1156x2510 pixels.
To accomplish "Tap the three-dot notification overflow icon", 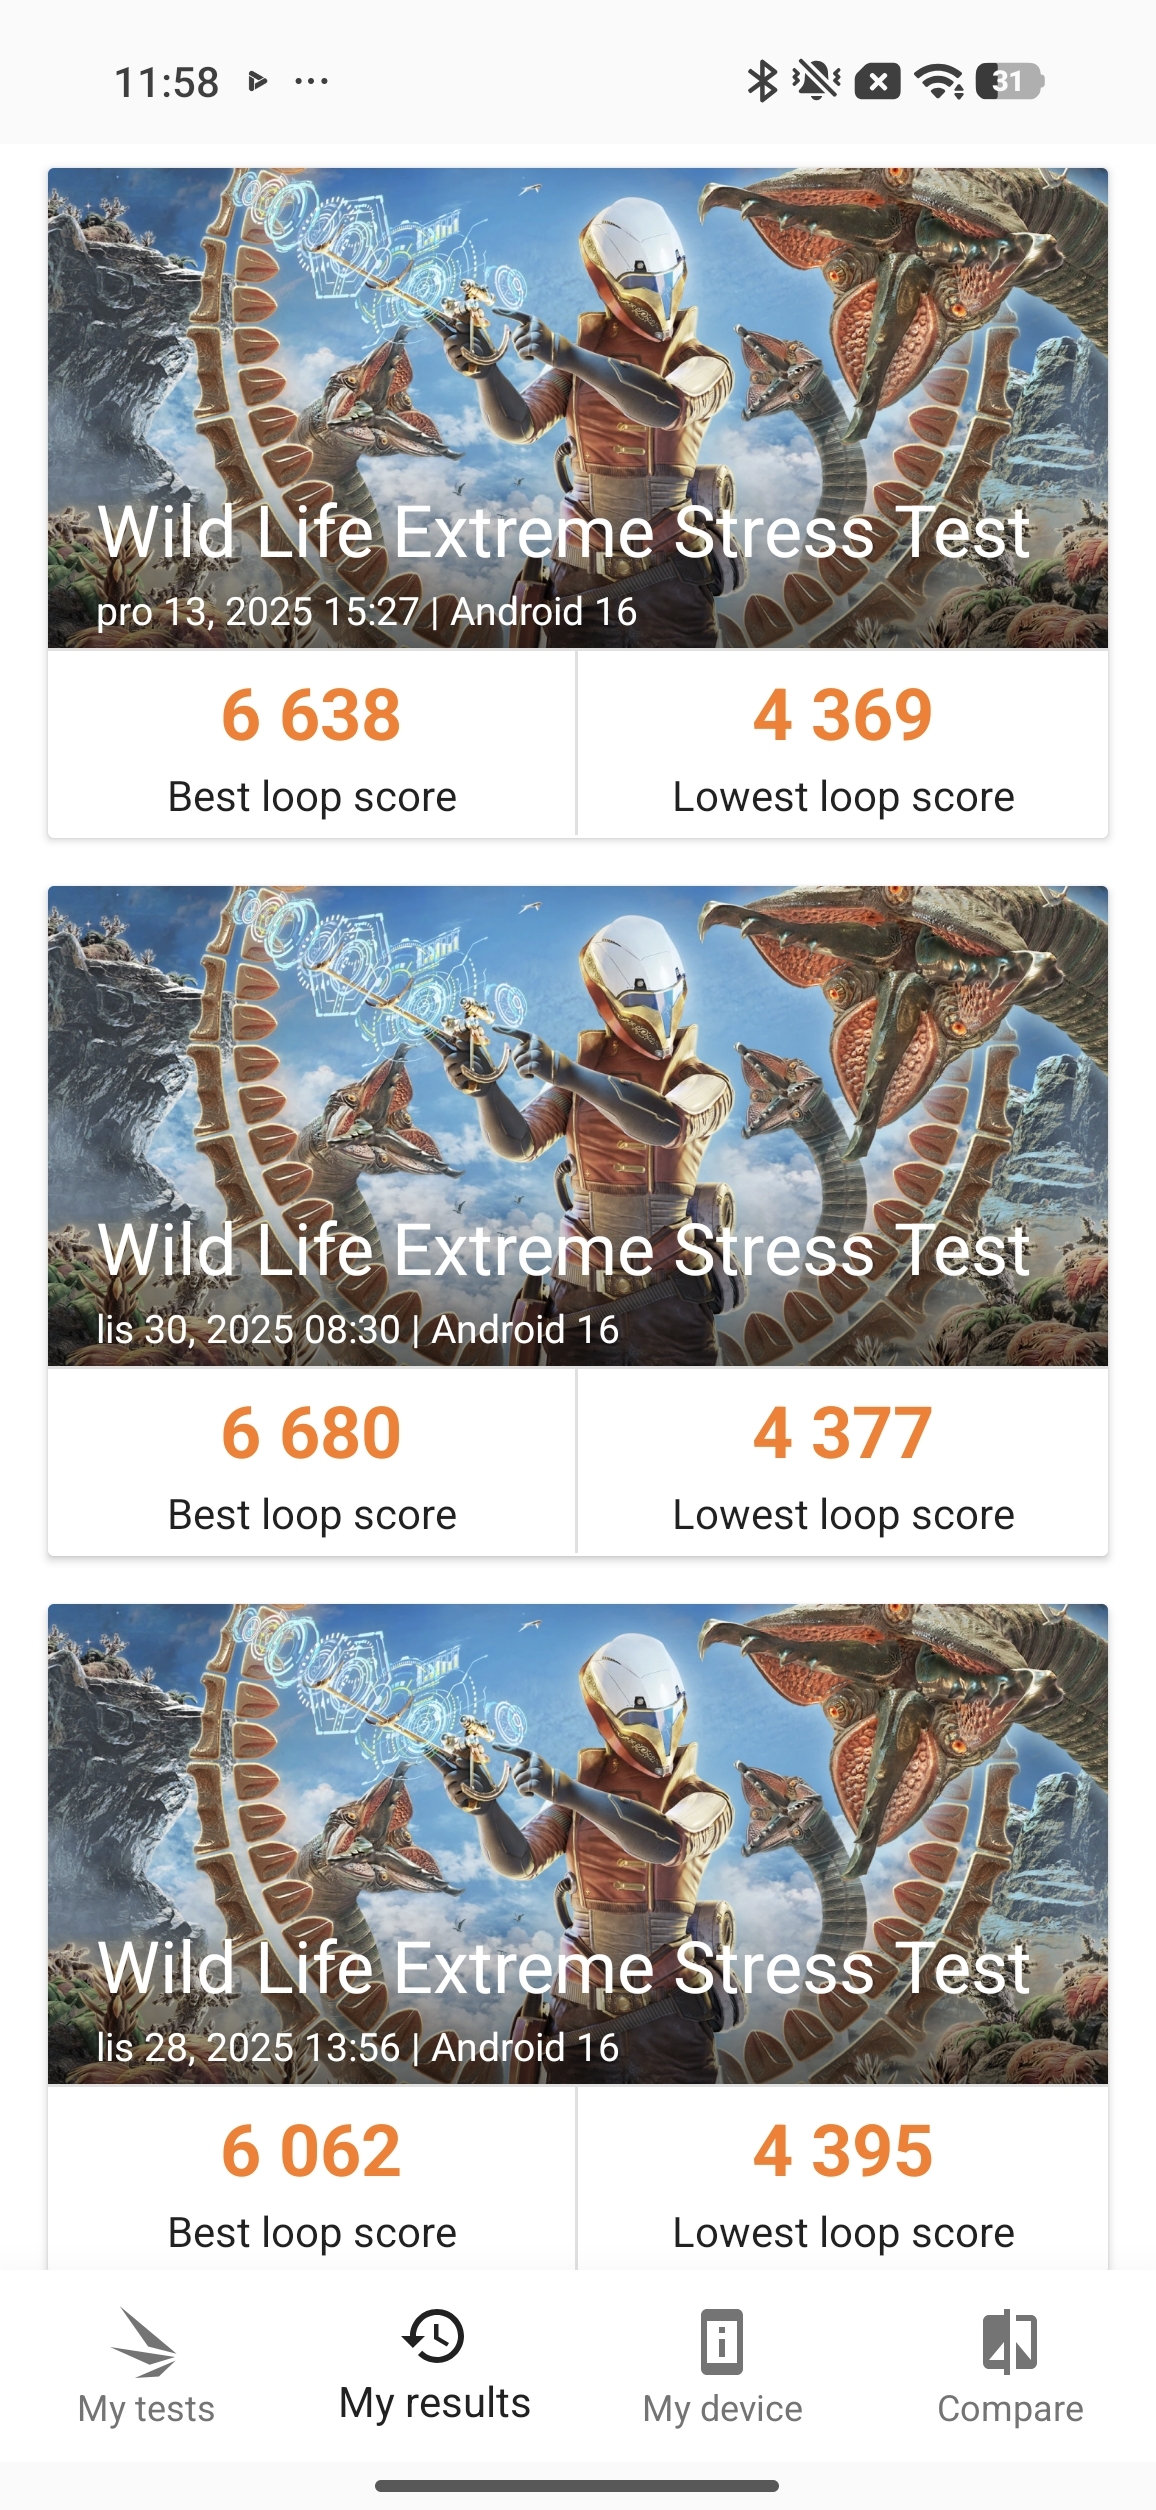I will [312, 81].
